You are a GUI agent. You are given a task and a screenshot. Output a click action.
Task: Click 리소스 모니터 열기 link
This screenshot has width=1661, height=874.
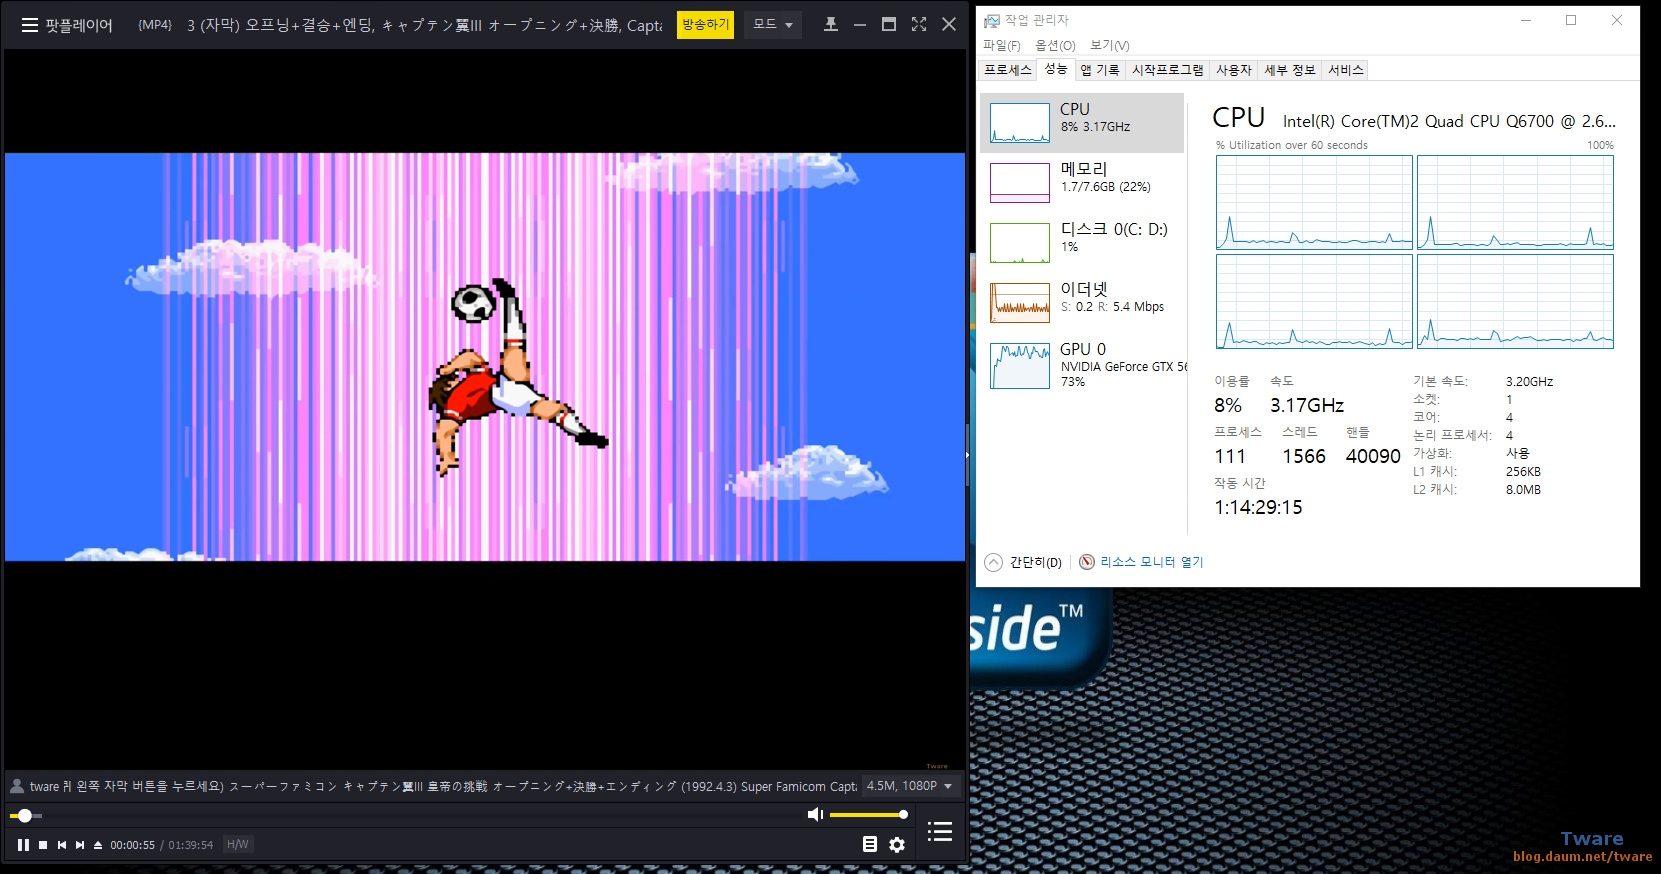pos(1152,562)
